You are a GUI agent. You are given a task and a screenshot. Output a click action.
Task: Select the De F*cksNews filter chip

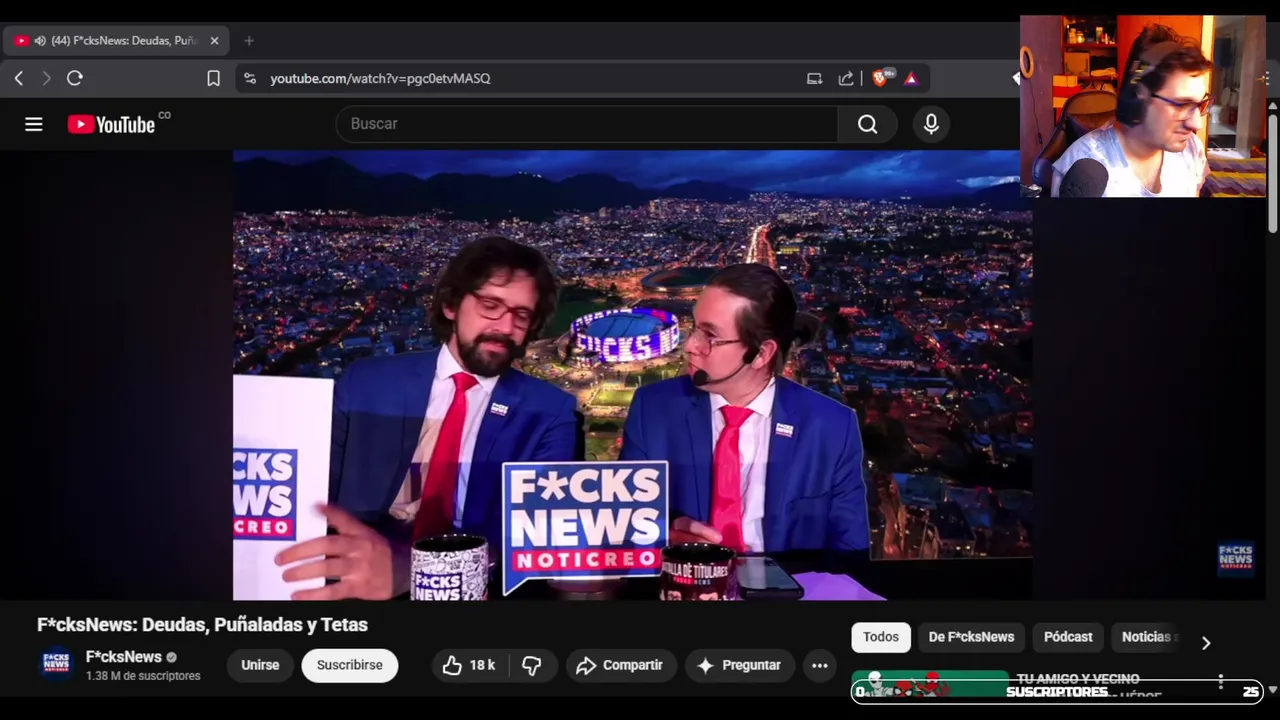(971, 637)
